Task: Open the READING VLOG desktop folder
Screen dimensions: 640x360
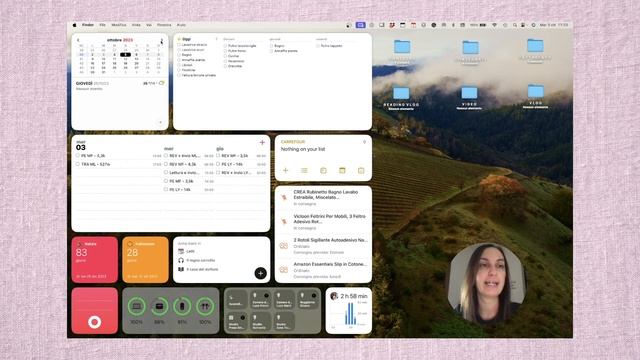Action: pos(401,98)
